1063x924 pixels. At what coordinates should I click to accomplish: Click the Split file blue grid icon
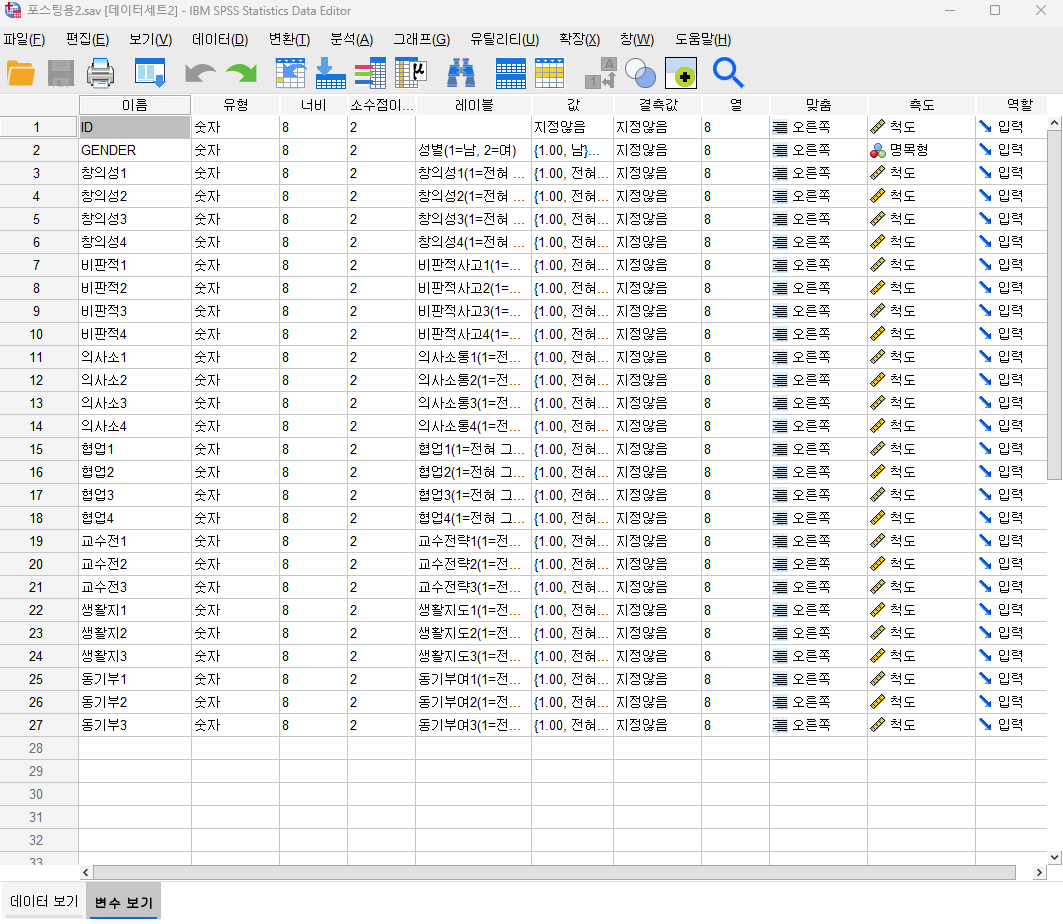(510, 73)
